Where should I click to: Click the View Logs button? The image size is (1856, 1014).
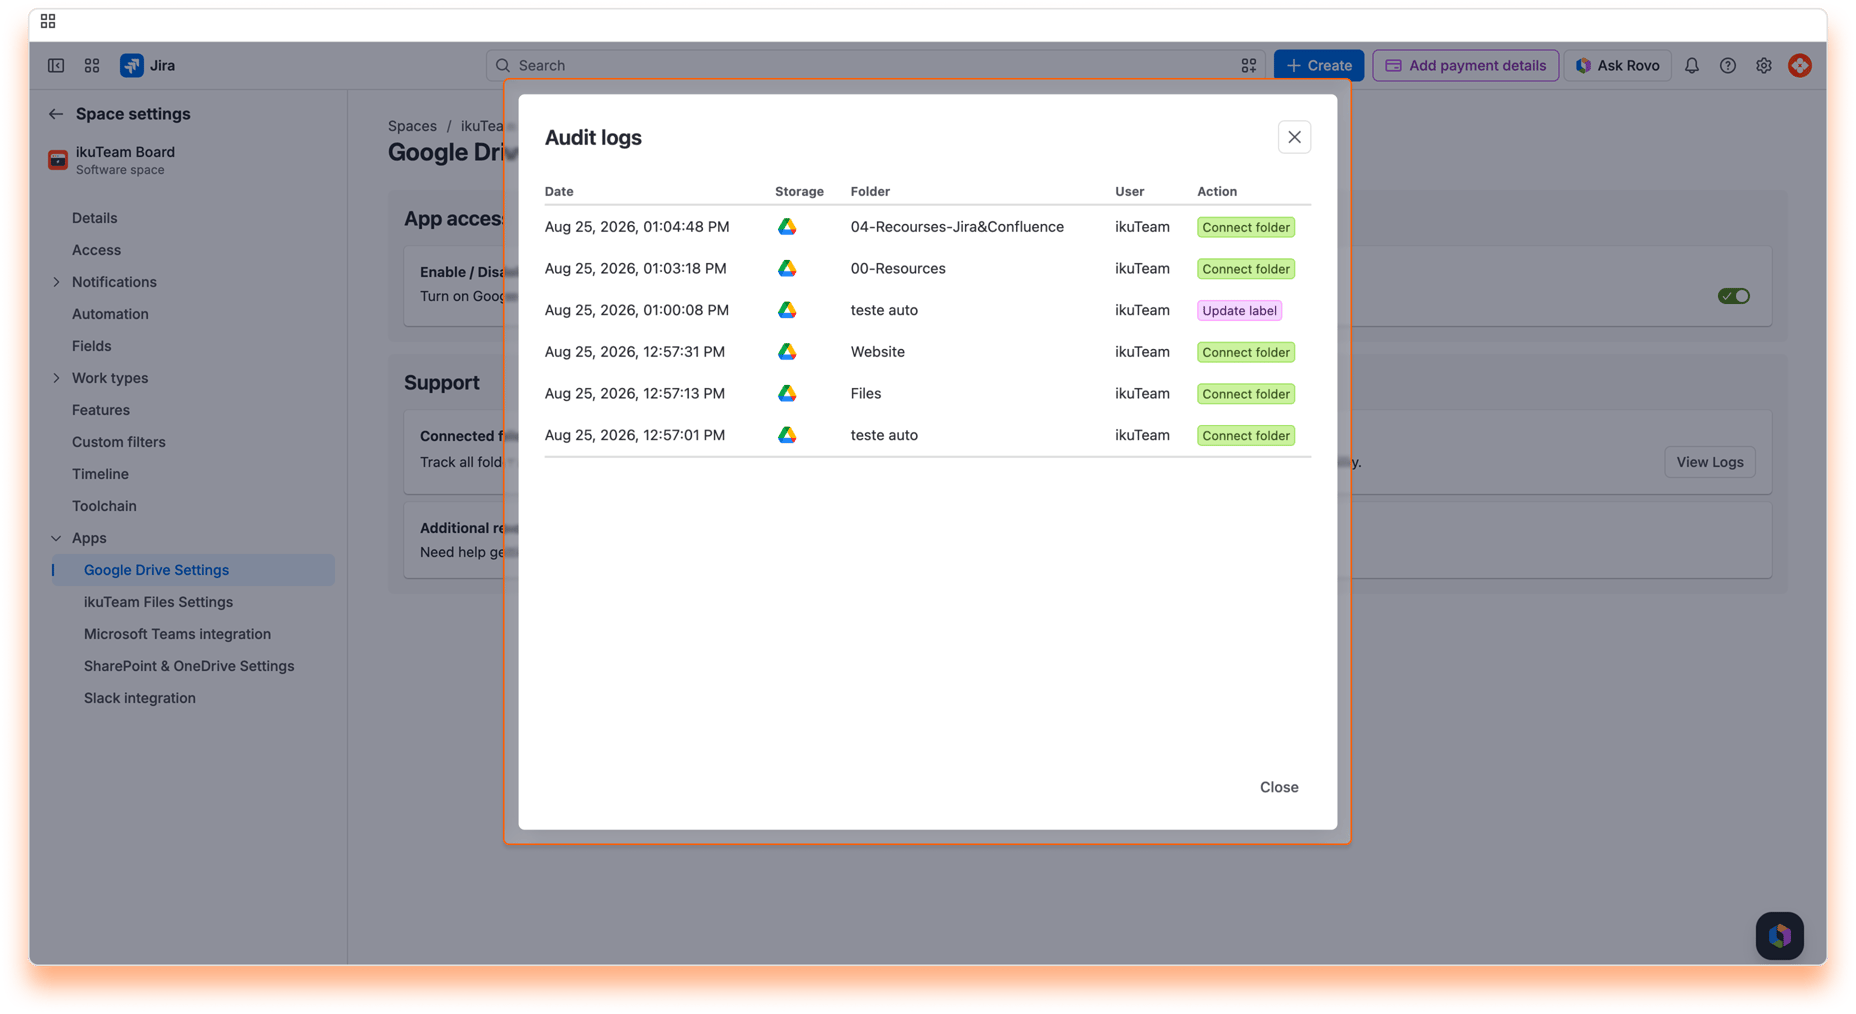tap(1709, 462)
